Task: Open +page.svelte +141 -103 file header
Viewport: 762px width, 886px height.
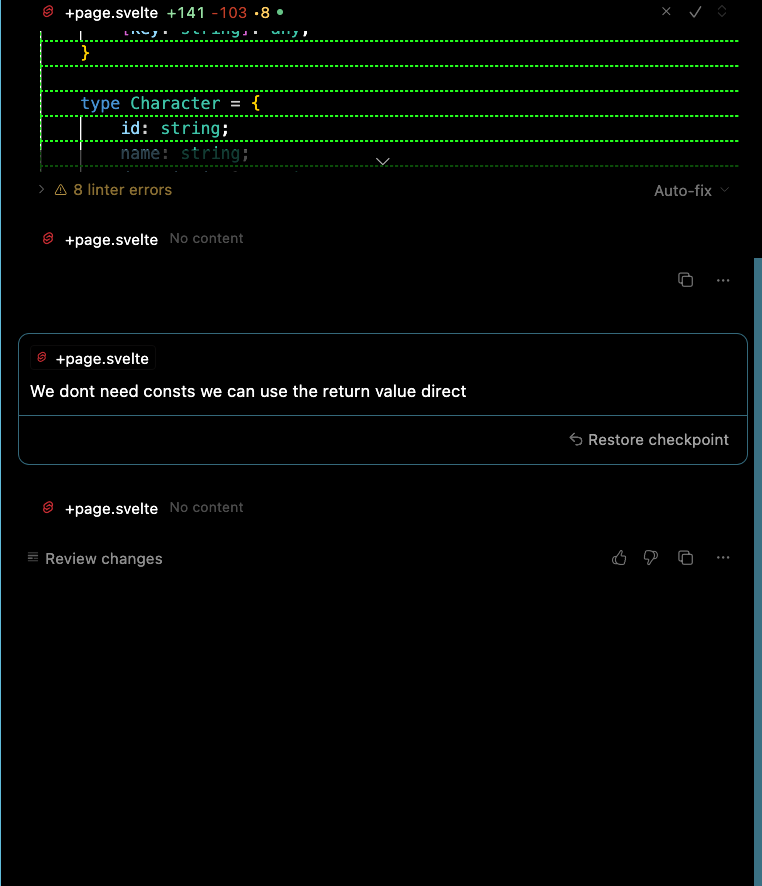Action: click(x=164, y=12)
